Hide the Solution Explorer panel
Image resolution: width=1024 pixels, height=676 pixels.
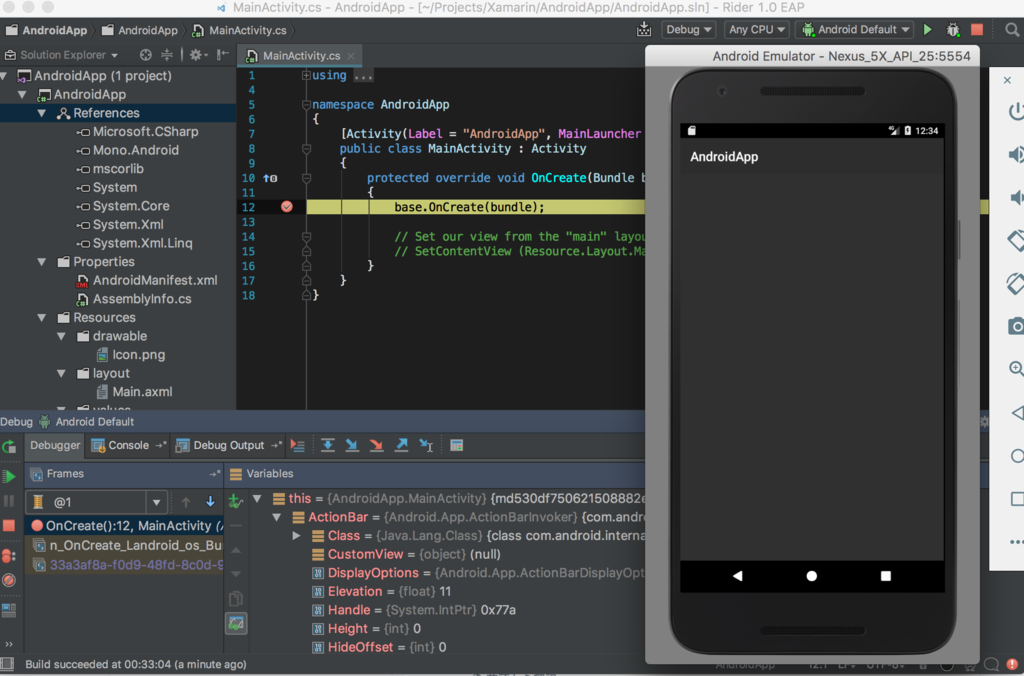[223, 55]
